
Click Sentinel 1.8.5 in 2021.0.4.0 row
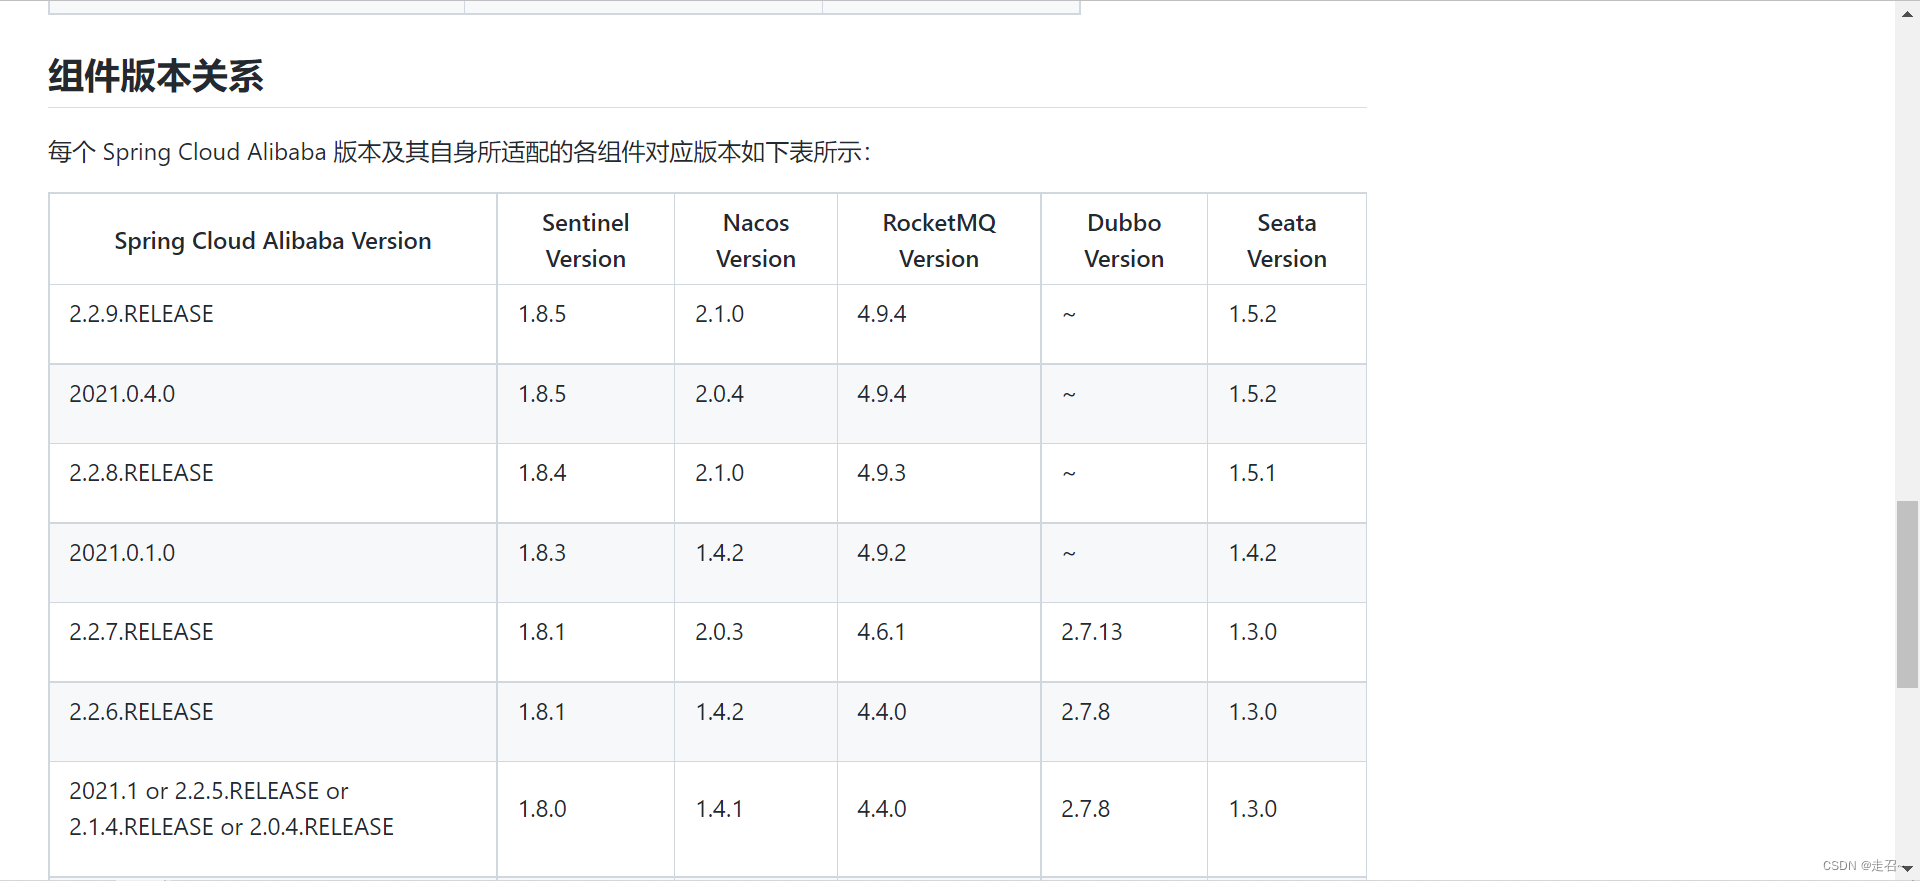click(x=542, y=394)
